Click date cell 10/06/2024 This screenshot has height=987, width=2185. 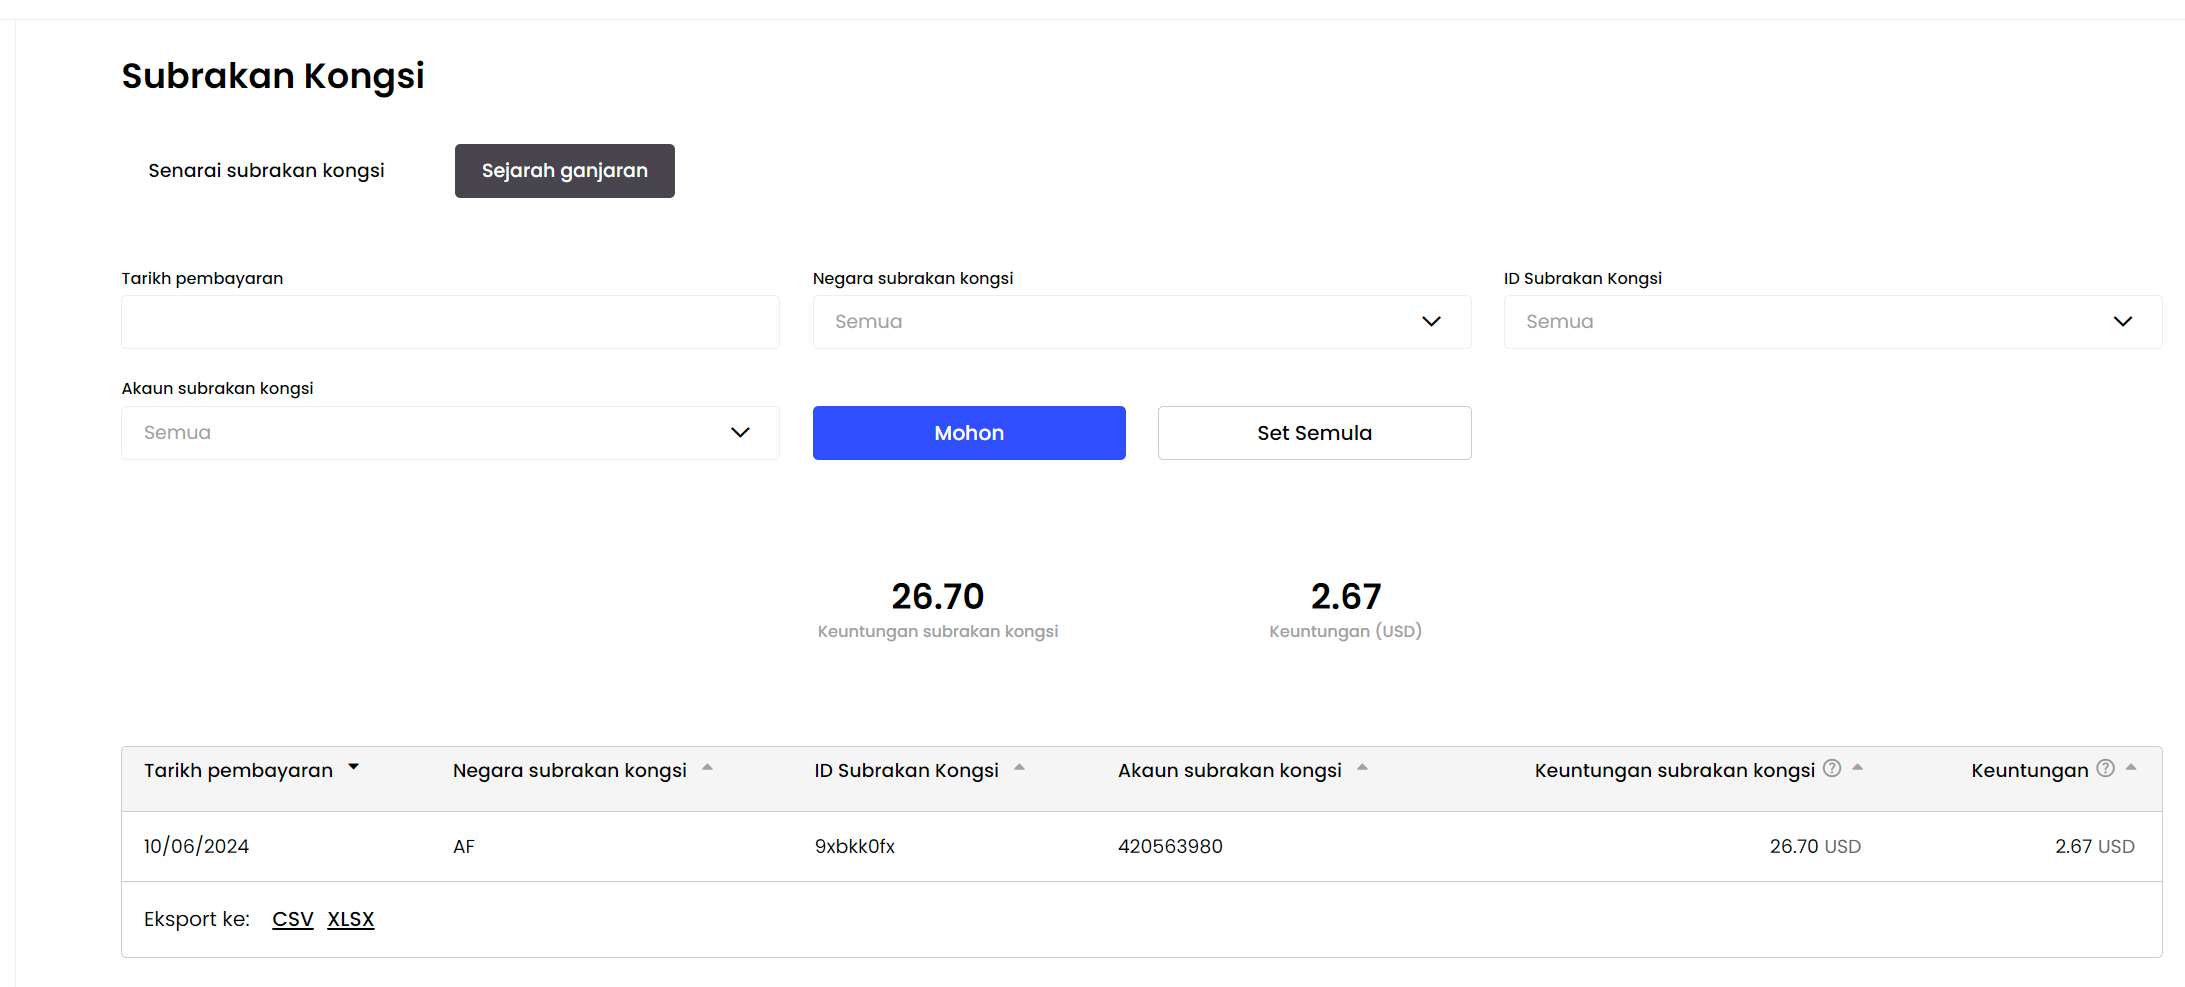click(196, 846)
